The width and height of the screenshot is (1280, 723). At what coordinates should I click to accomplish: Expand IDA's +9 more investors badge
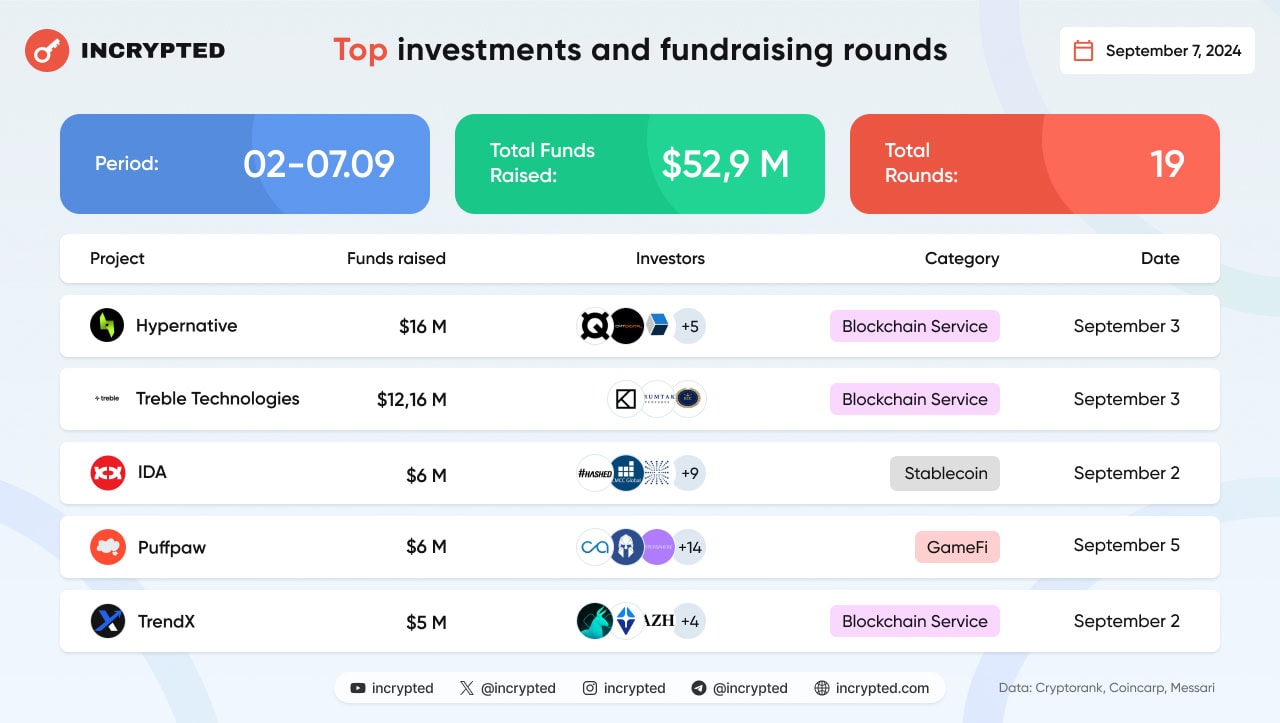689,473
